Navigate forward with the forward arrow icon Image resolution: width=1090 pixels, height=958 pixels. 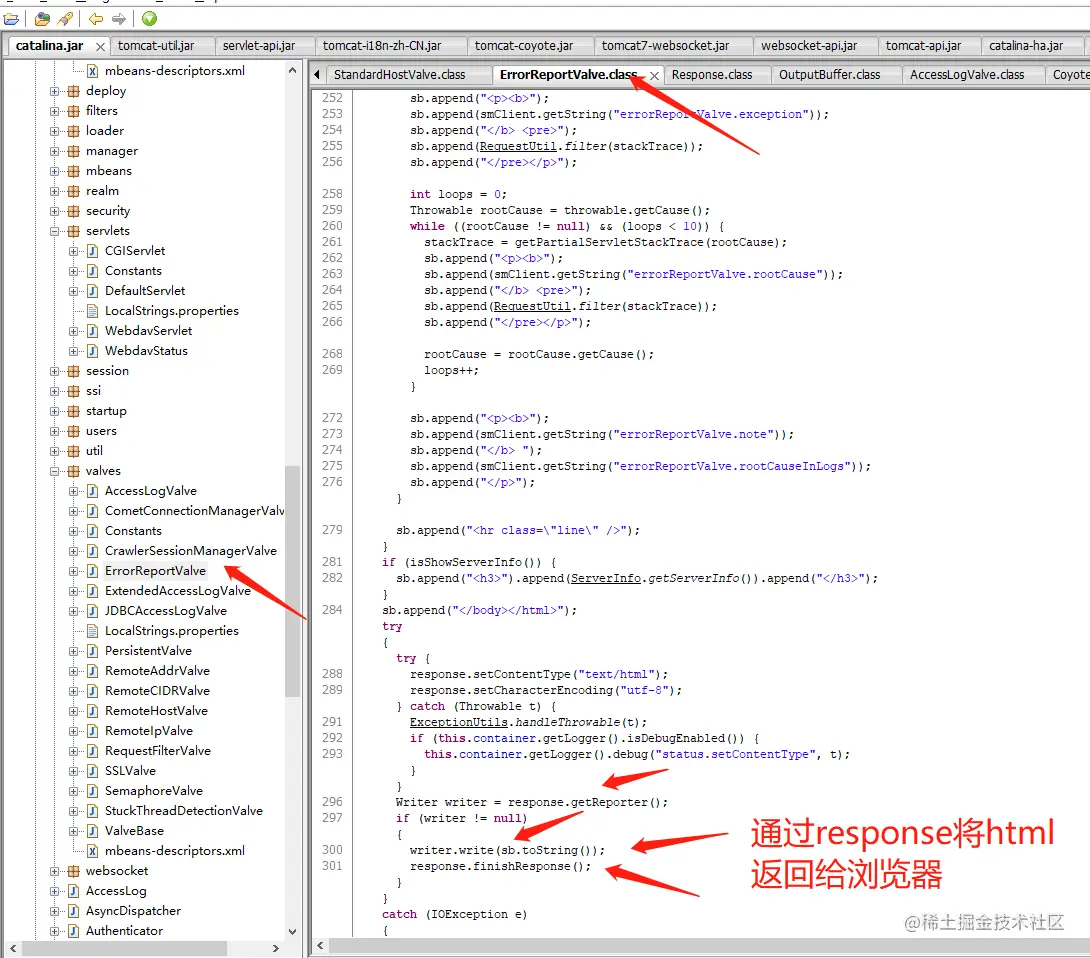pyautogui.click(x=118, y=18)
